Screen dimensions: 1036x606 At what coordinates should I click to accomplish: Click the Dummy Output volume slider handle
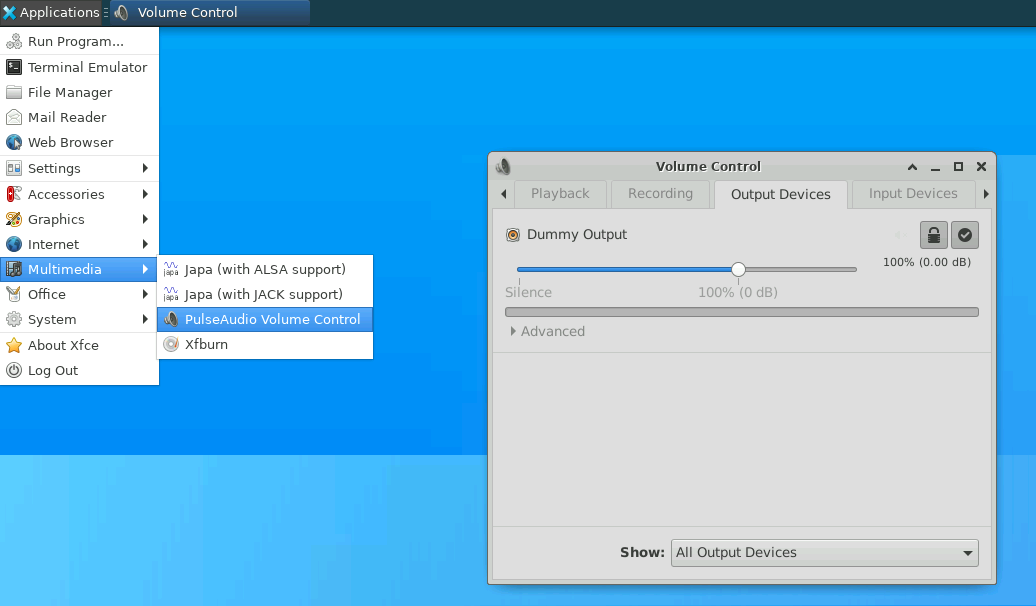point(738,269)
